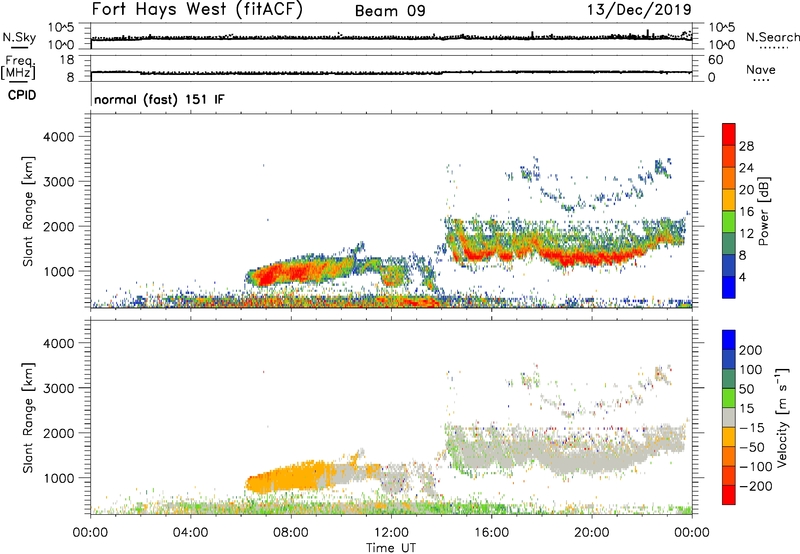Click the 'Nave' legend label
Viewport: 800px width, 554px height.
coord(761,69)
